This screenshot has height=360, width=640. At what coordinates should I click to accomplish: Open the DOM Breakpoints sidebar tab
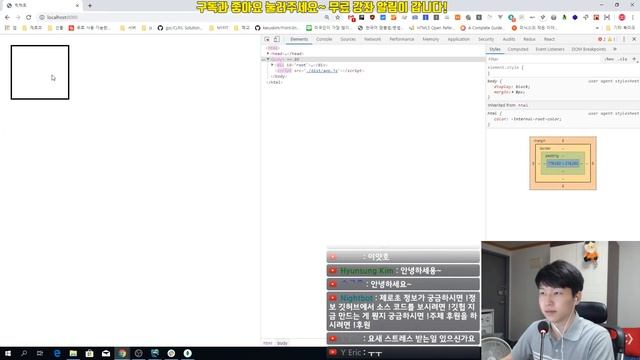tap(589, 49)
